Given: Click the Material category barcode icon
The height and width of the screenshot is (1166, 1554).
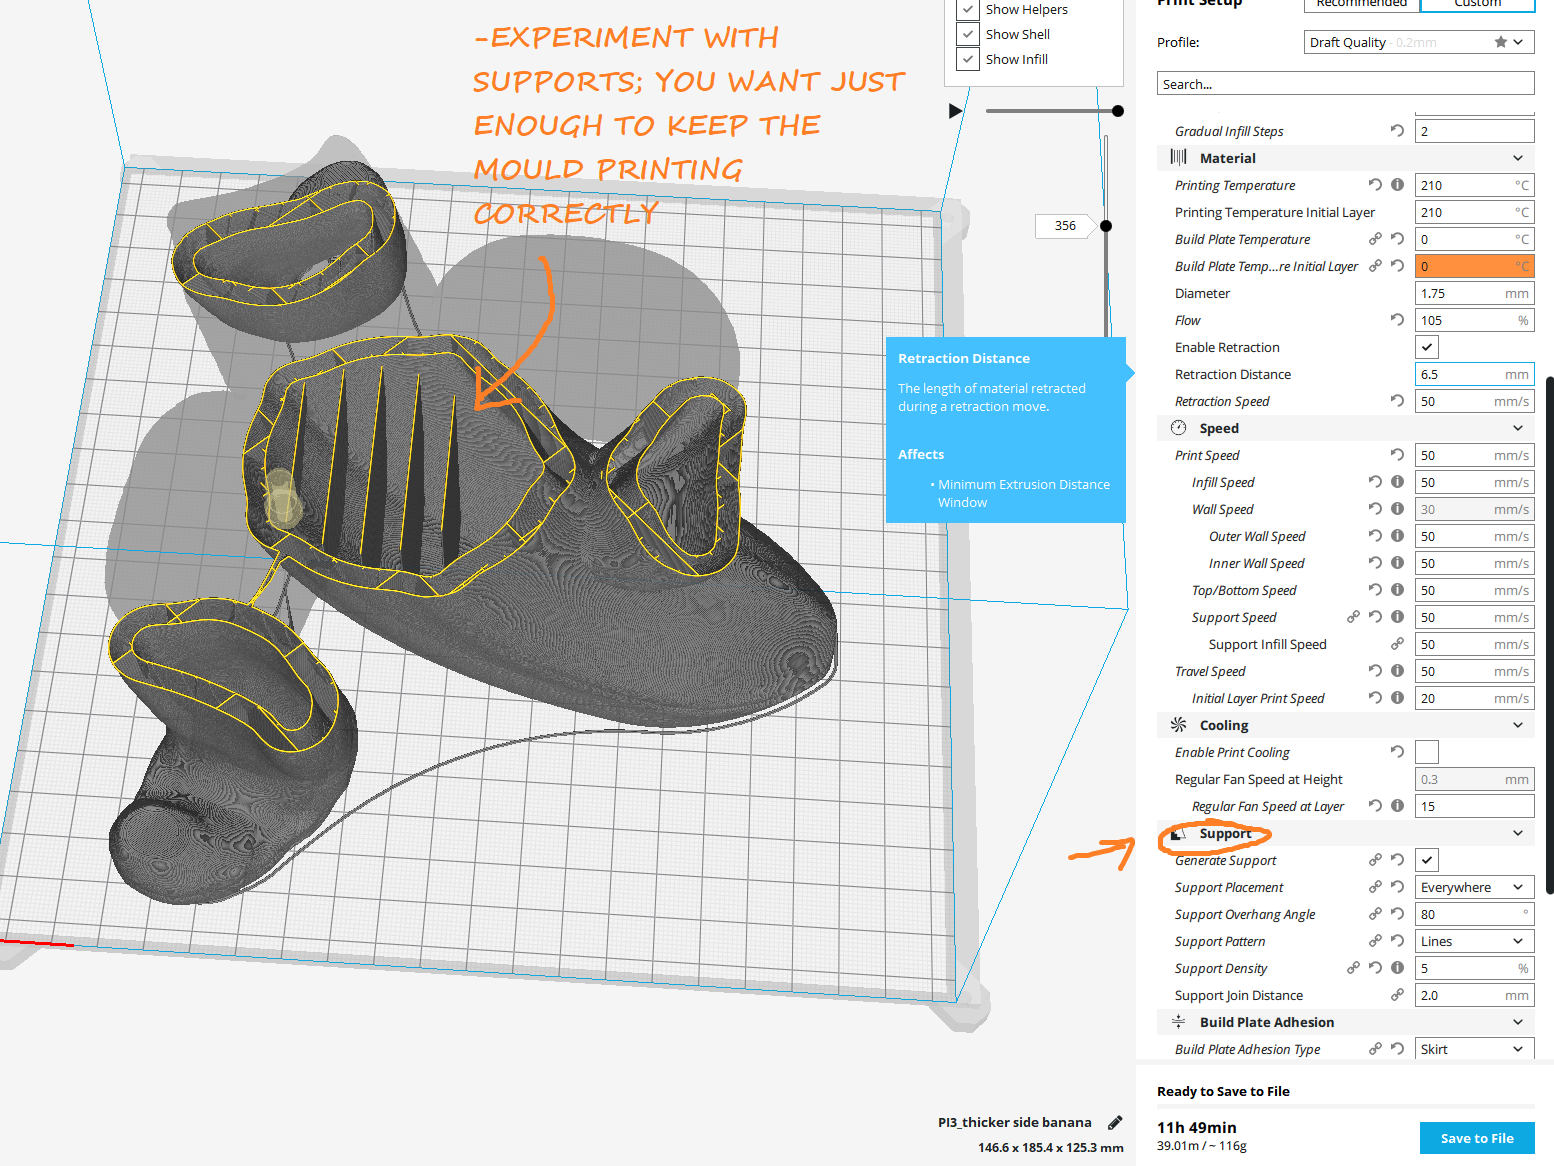Looking at the screenshot, I should click(x=1178, y=157).
